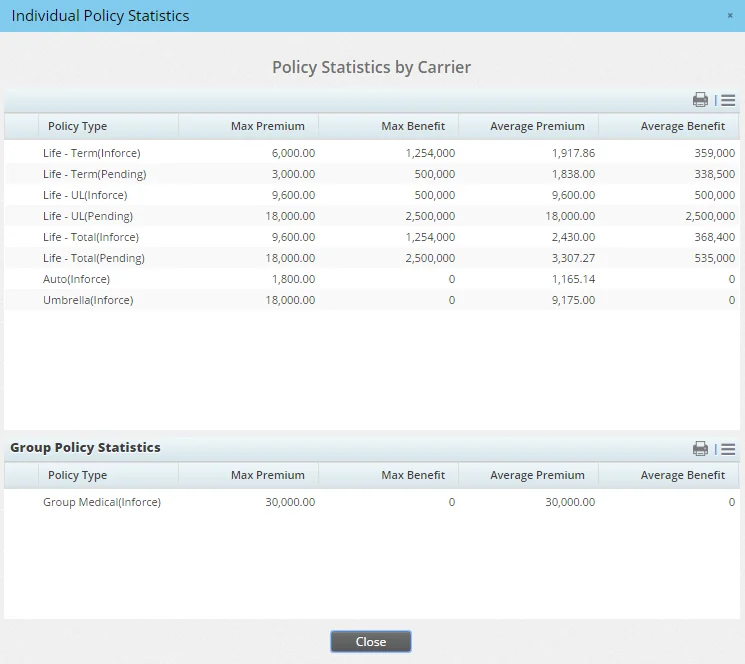Click average benefit value 535,000

(x=715, y=257)
